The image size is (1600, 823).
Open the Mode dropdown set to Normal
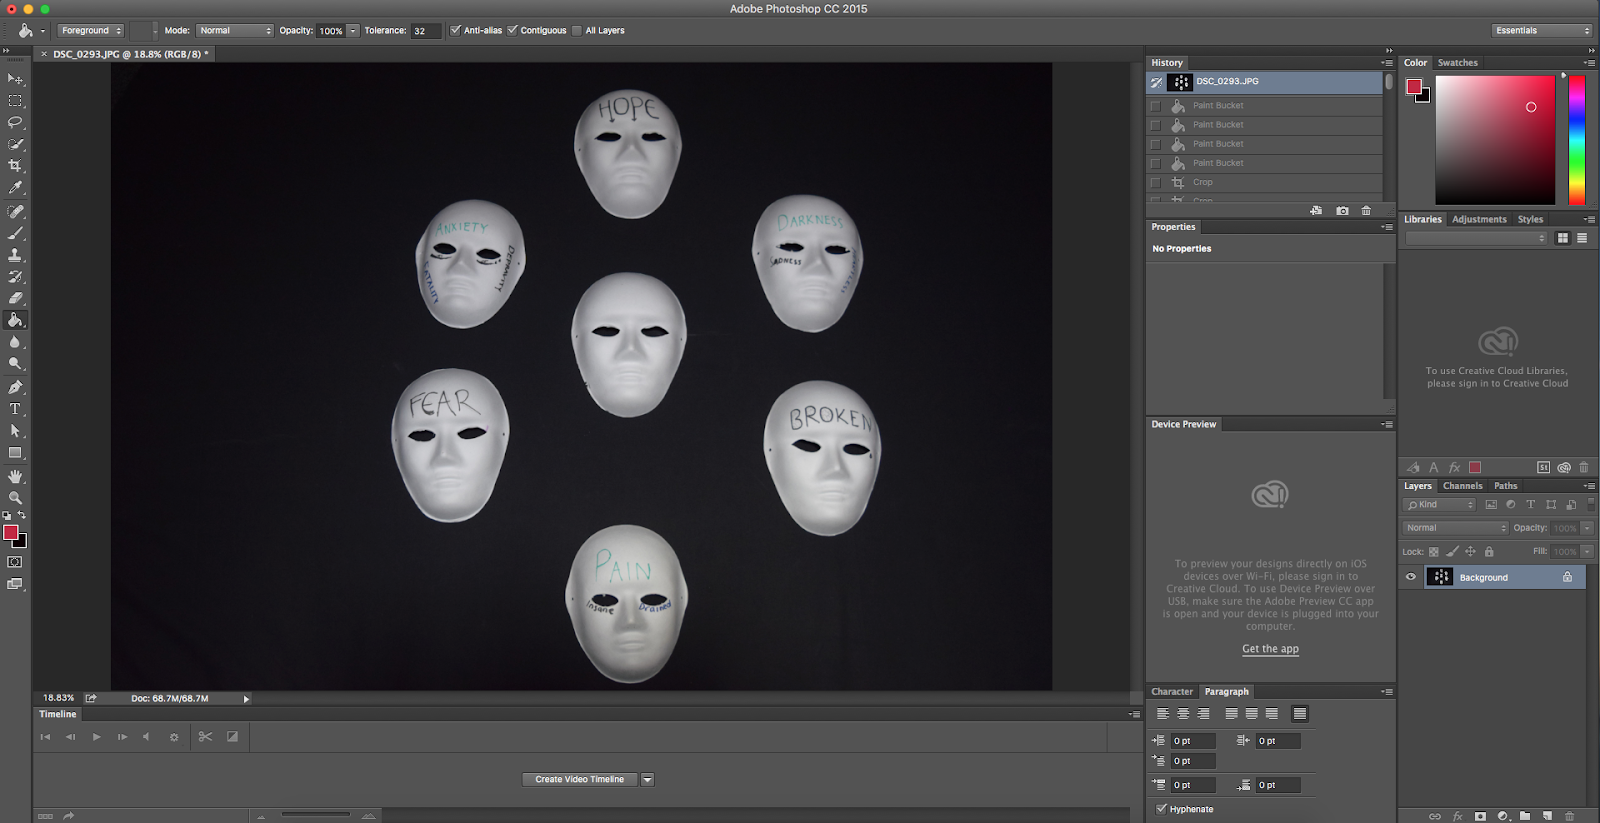coord(235,30)
